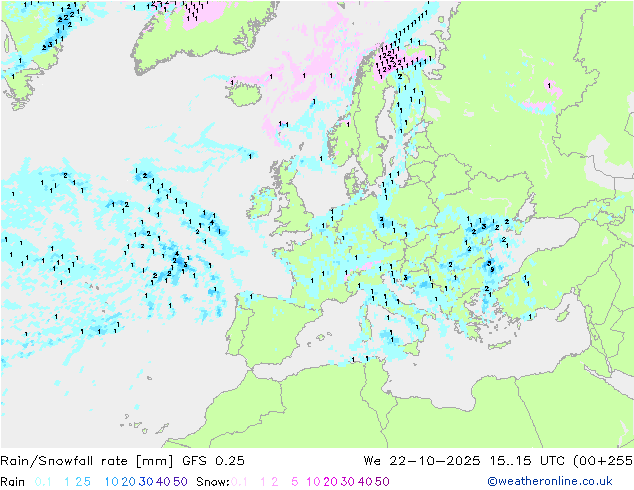634x490 pixels.
Task: Select the 'Rain/Snowfall rate [mm] GFS 0.25' title
Action: click(x=122, y=461)
